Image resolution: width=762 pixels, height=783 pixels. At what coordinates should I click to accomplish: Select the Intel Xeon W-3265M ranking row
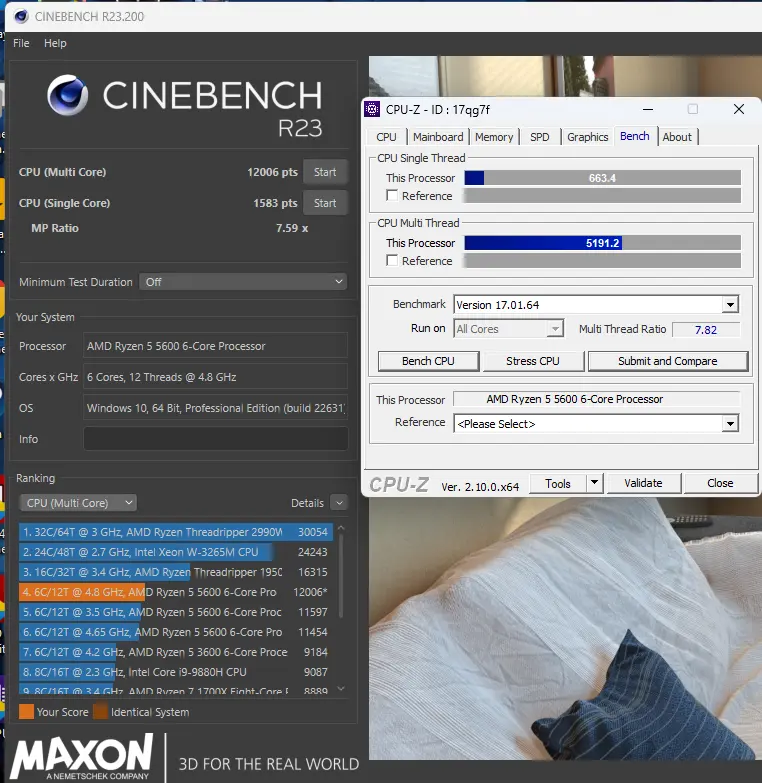point(176,552)
